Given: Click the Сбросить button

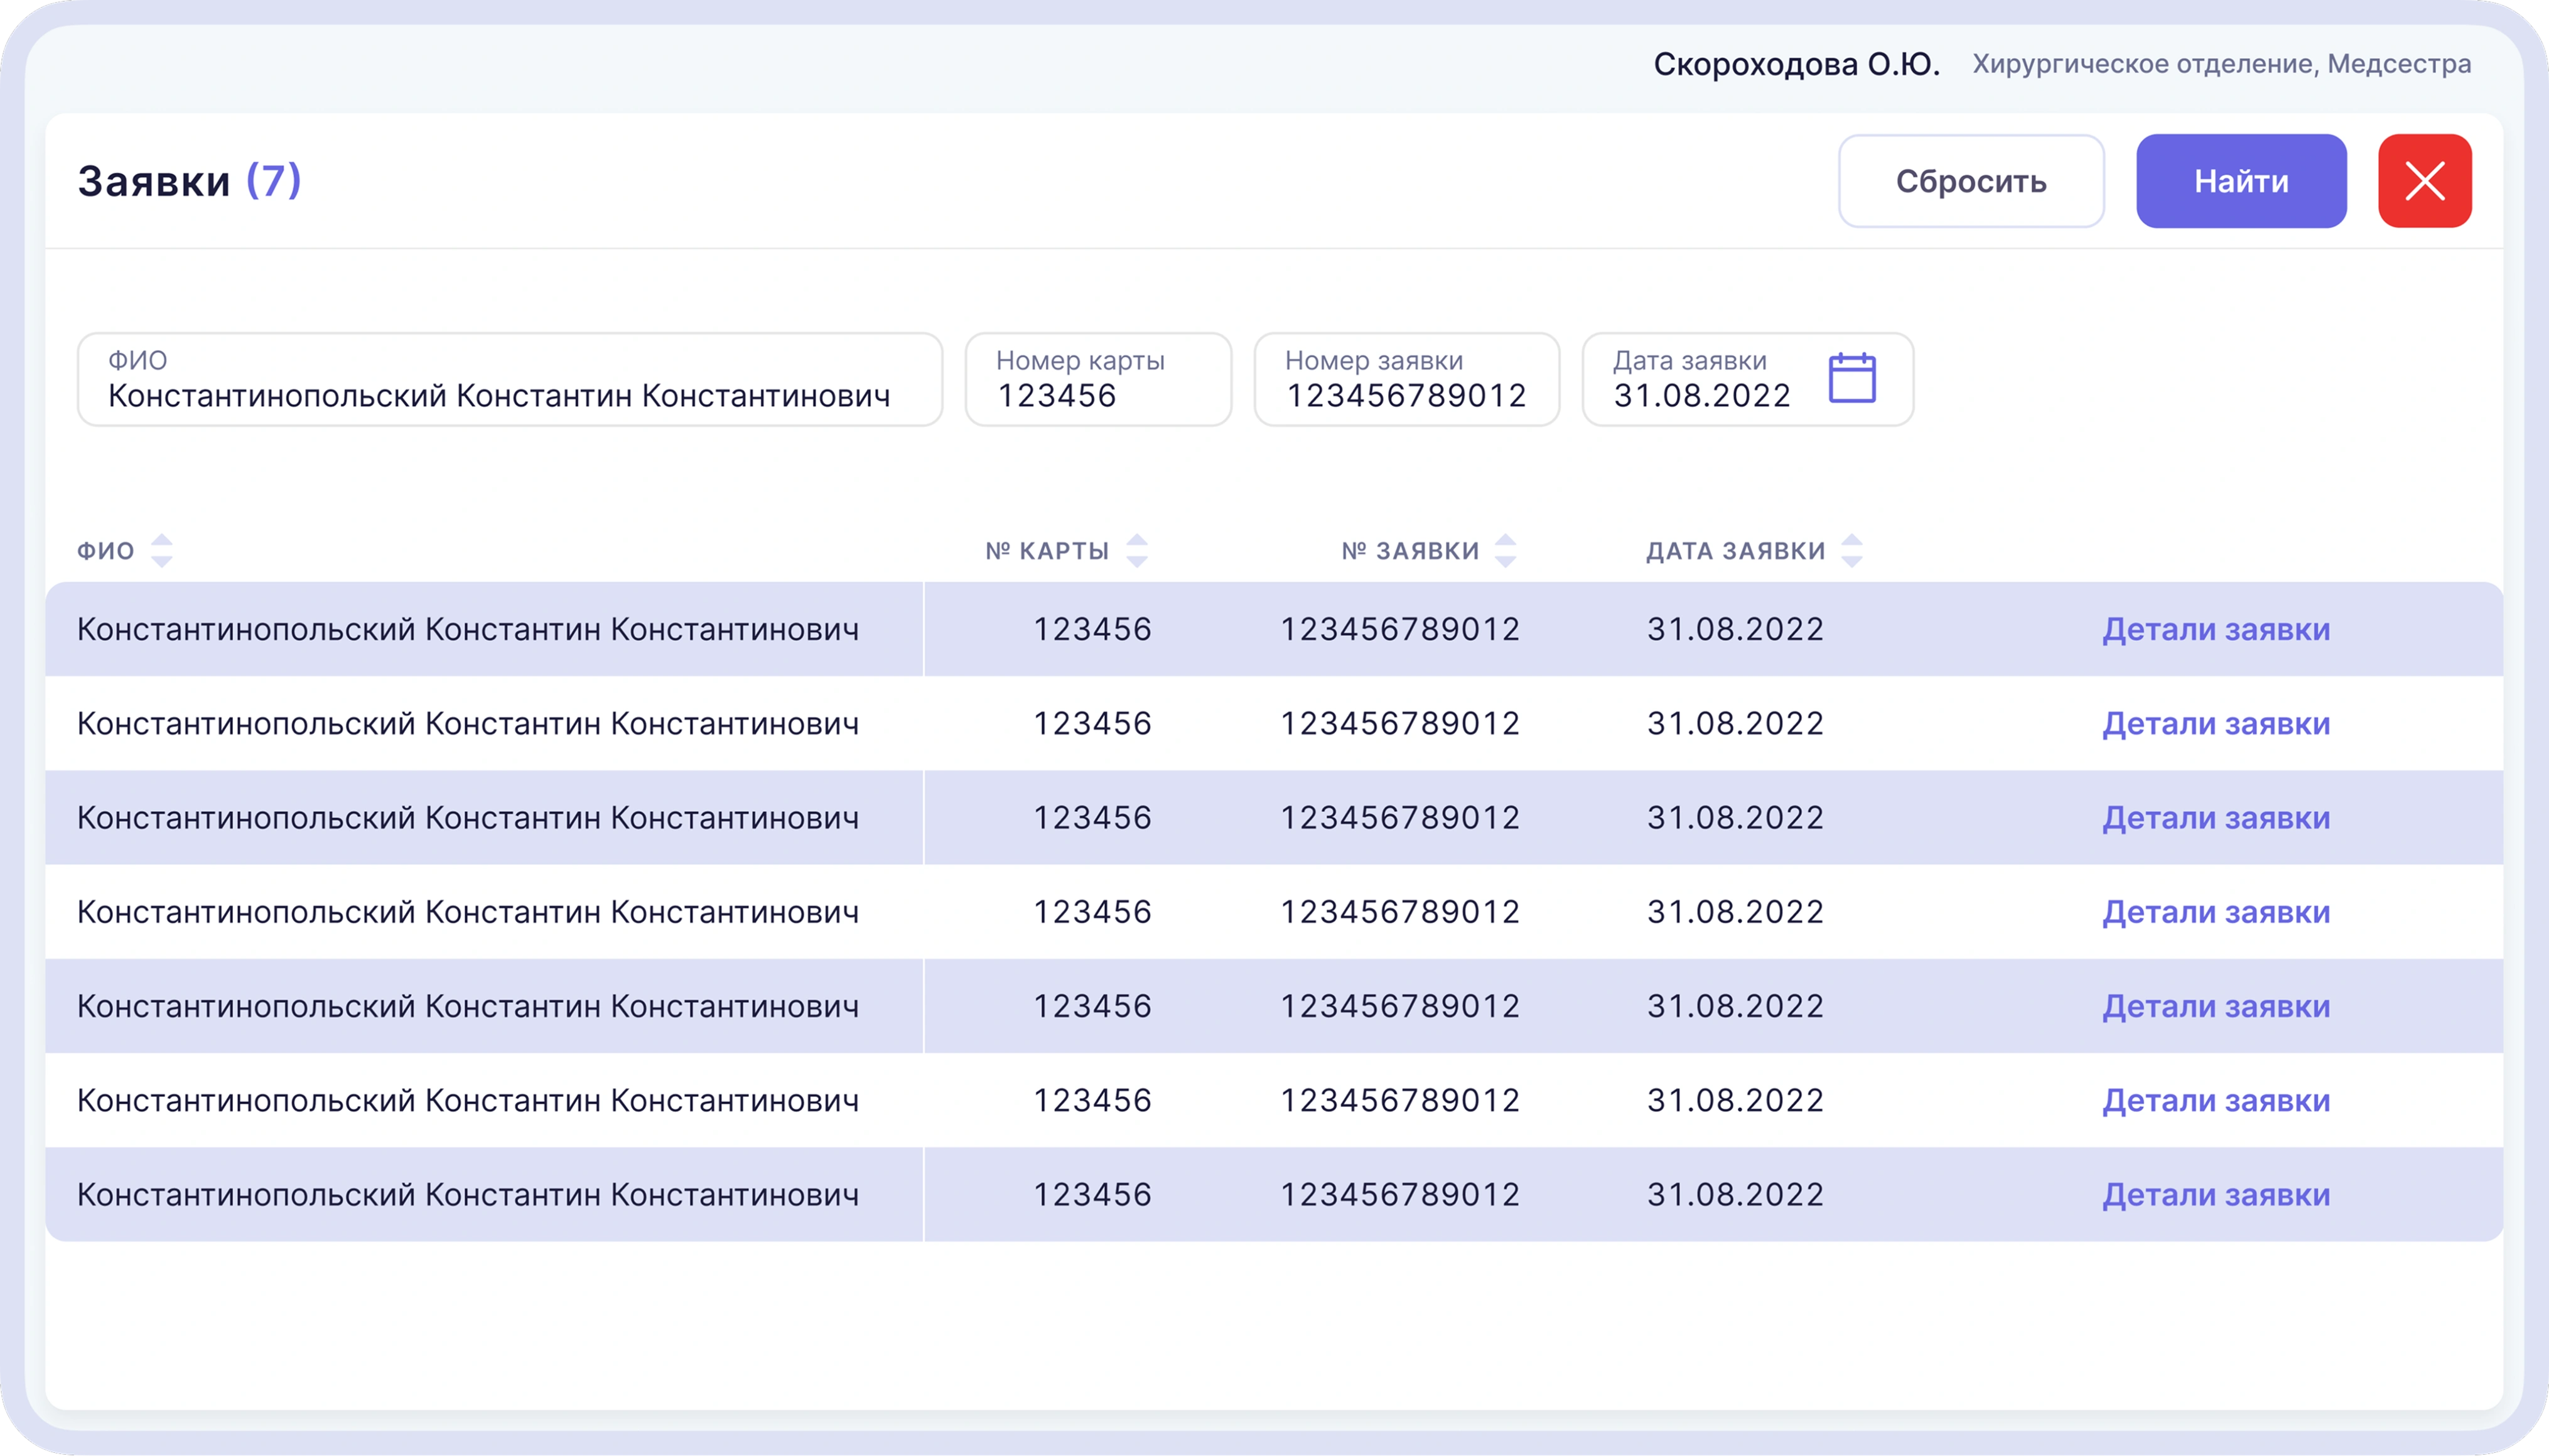Looking at the screenshot, I should [1971, 181].
